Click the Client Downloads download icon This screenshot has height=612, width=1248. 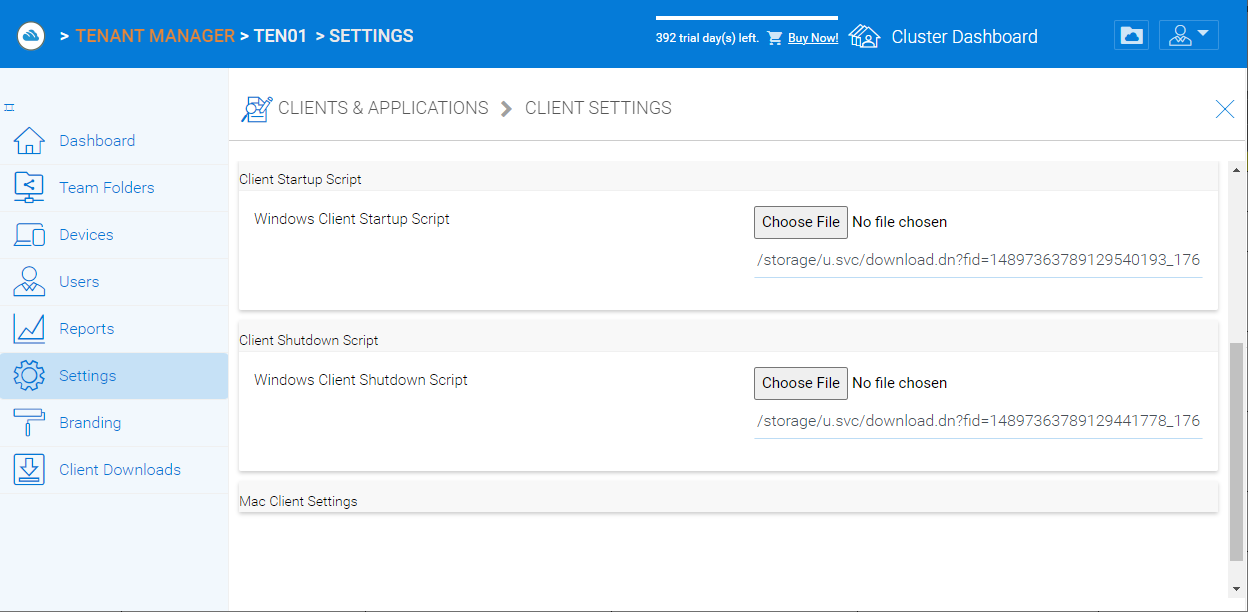coord(29,470)
